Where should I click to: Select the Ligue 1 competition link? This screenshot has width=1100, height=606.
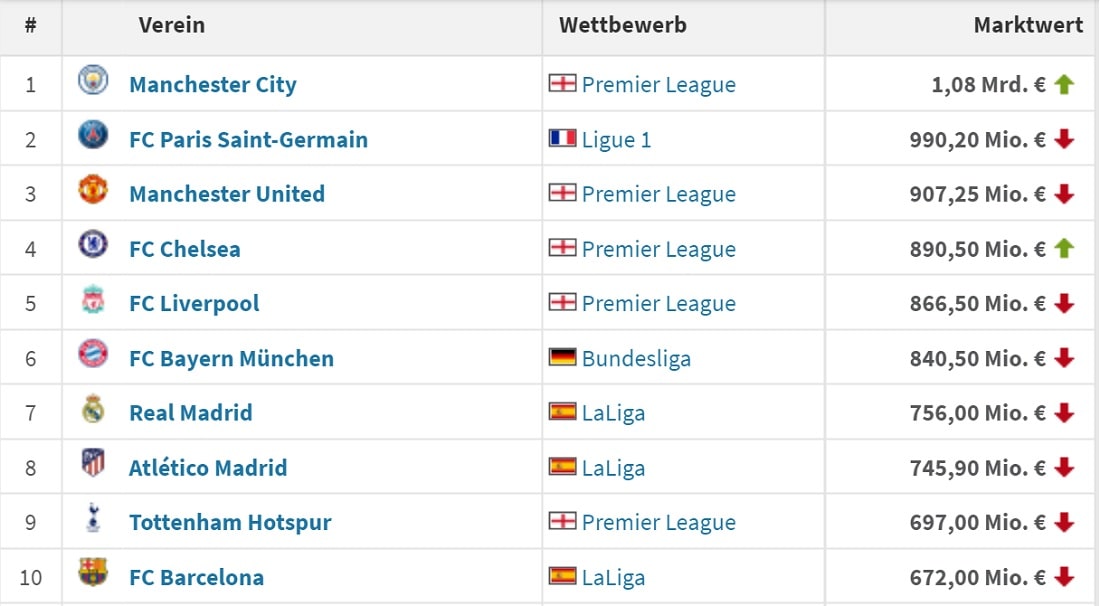616,140
